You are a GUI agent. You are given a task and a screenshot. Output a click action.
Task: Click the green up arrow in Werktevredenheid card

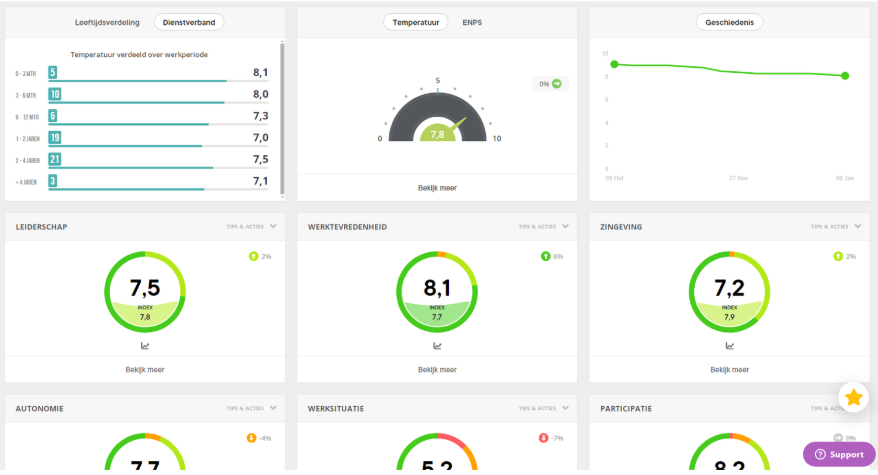tap(544, 257)
